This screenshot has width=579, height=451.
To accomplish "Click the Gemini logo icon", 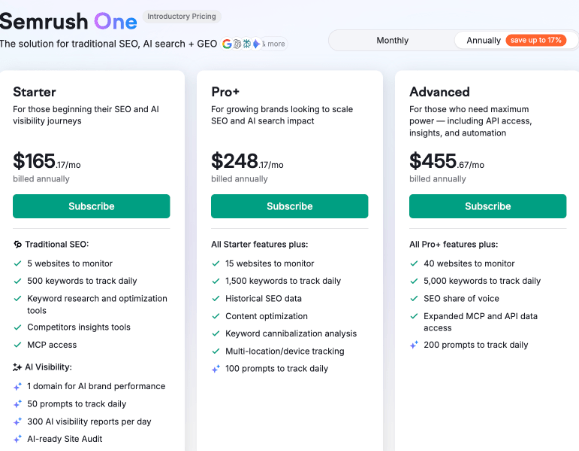I will (x=256, y=44).
